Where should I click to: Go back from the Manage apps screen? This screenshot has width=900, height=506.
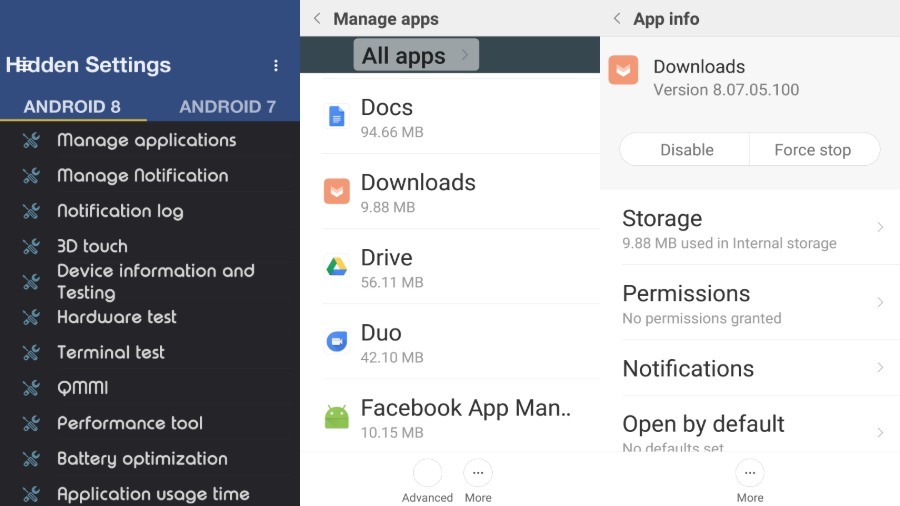(317, 19)
